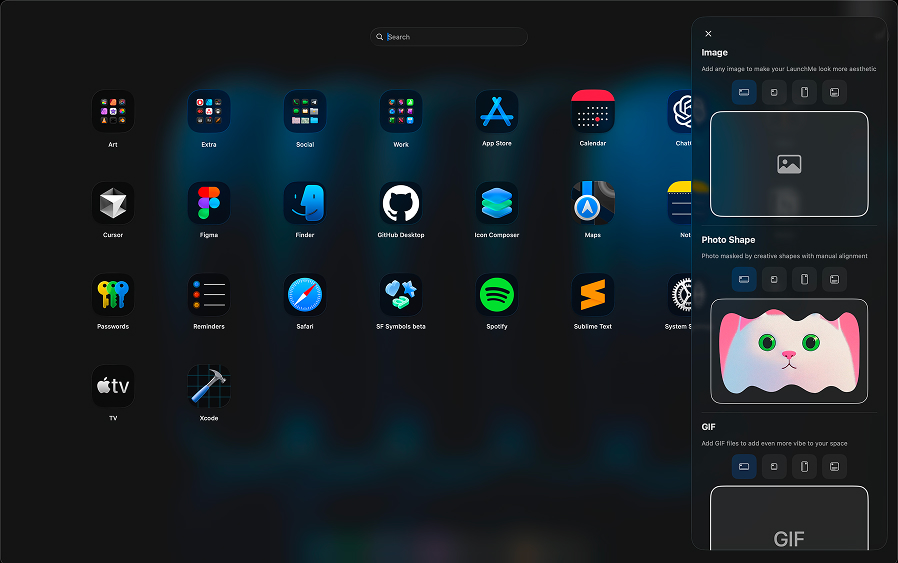Open the Art folder
The width and height of the screenshot is (898, 563).
pyautogui.click(x=113, y=111)
